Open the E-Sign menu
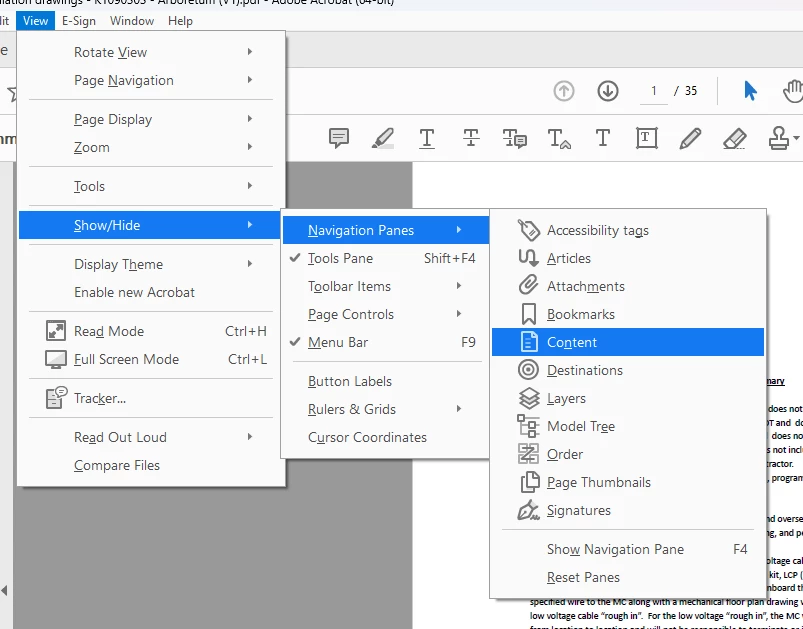Viewport: 803px width, 629px height. pyautogui.click(x=78, y=21)
